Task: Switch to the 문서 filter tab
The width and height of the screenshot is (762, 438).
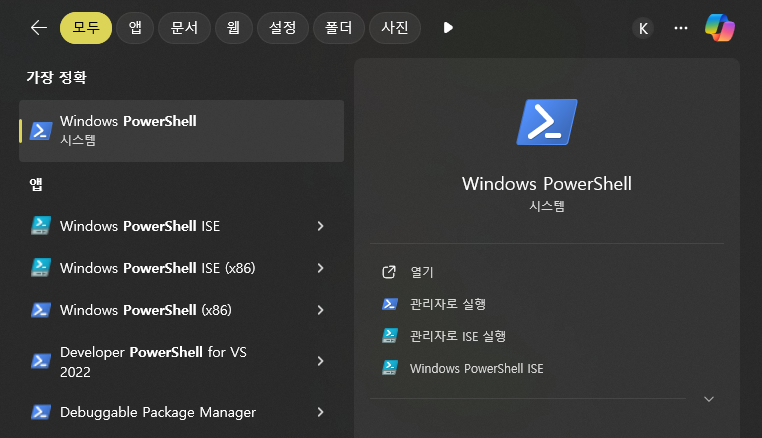Action: pyautogui.click(x=184, y=28)
